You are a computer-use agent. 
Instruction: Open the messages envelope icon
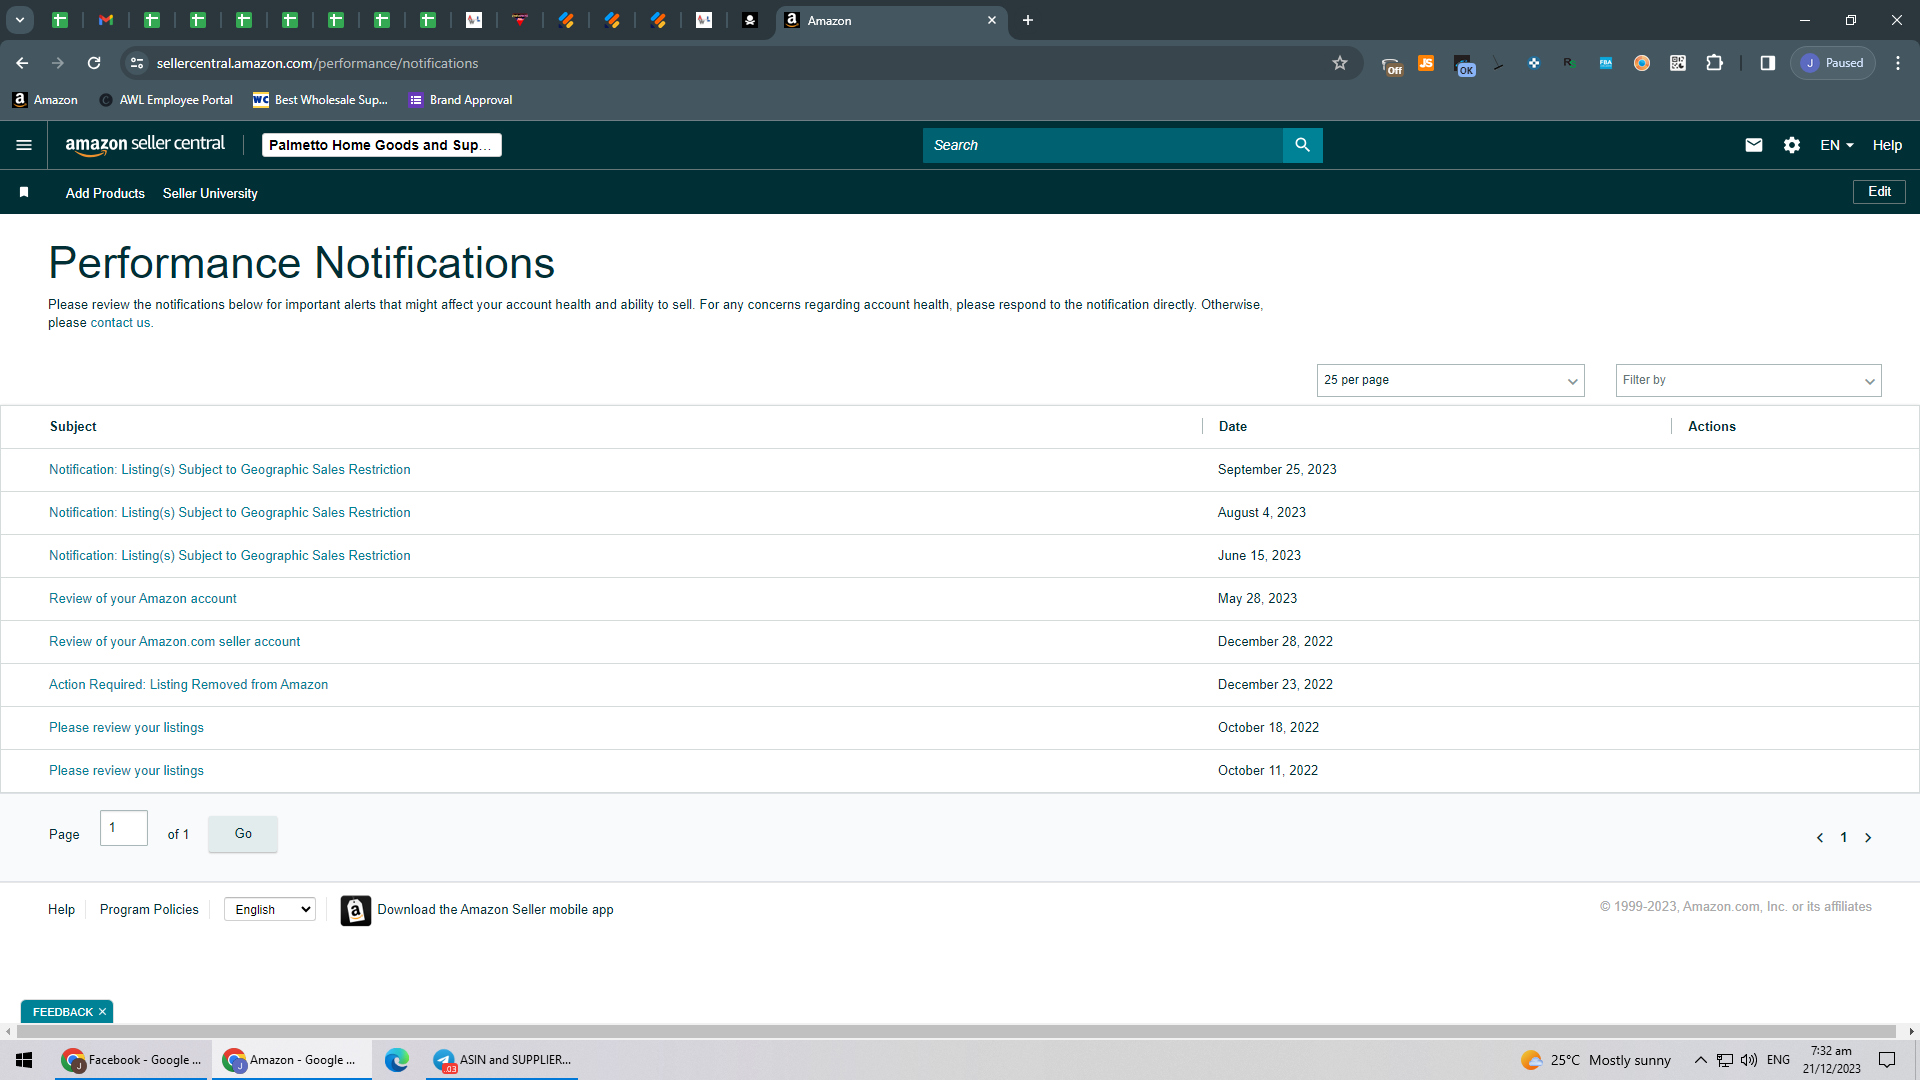[x=1754, y=145]
